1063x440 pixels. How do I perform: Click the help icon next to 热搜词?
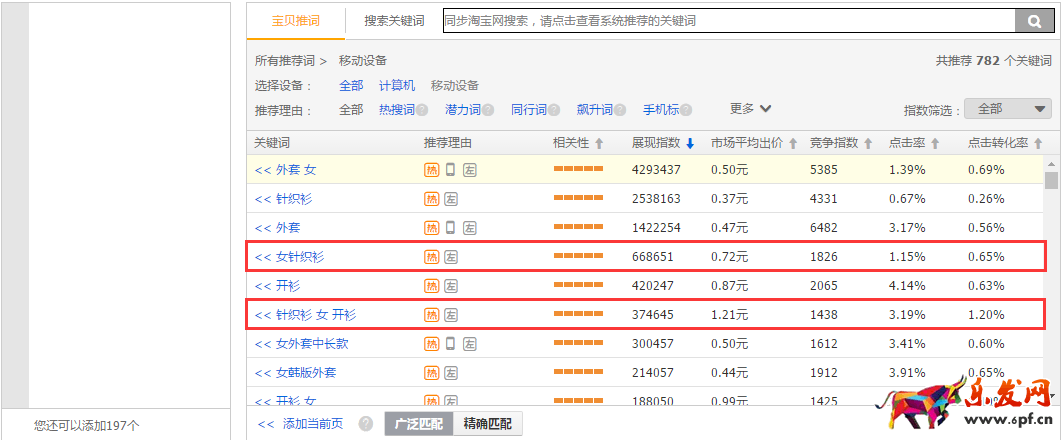pos(422,110)
